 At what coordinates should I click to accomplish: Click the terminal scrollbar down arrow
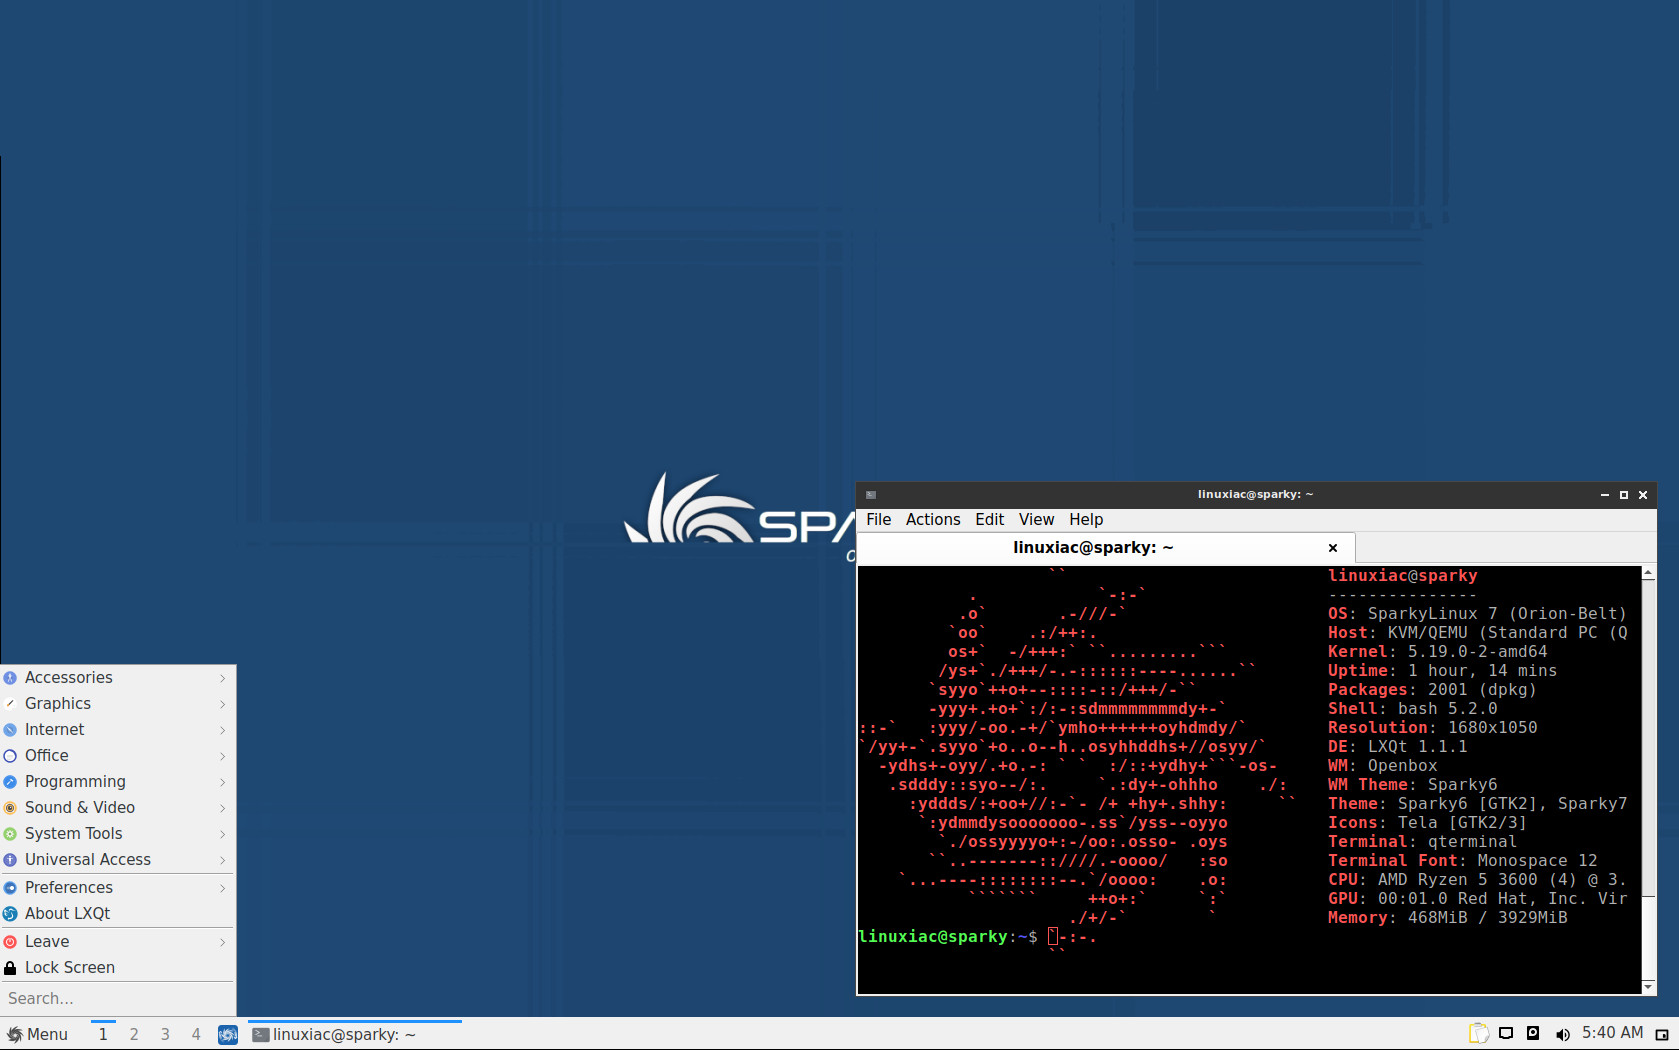pyautogui.click(x=1648, y=987)
